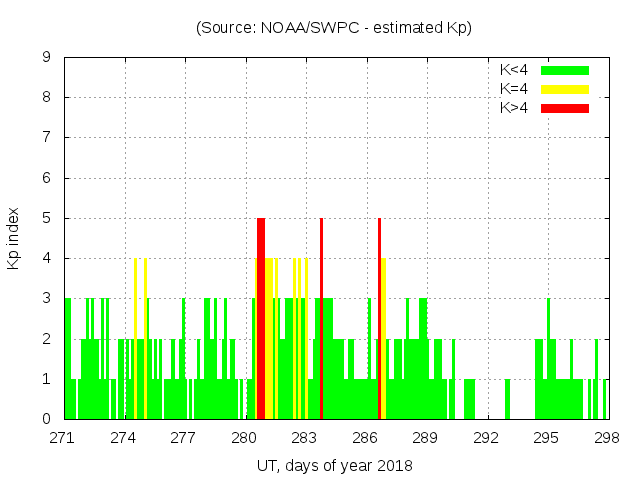
Task: Click the vertical "Kp index" axis label
Action: (x=14, y=238)
